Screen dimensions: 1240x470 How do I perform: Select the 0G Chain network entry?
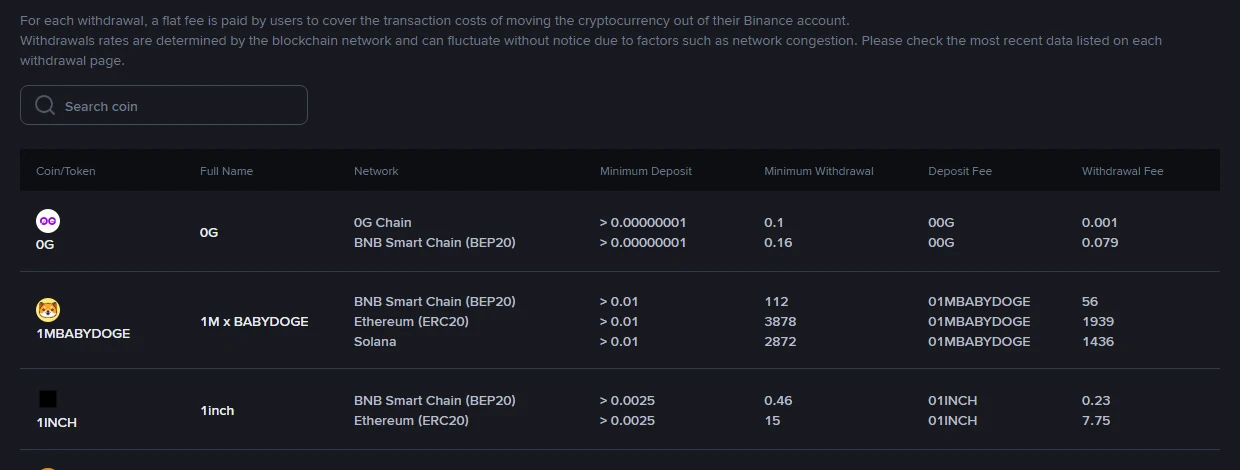point(383,222)
